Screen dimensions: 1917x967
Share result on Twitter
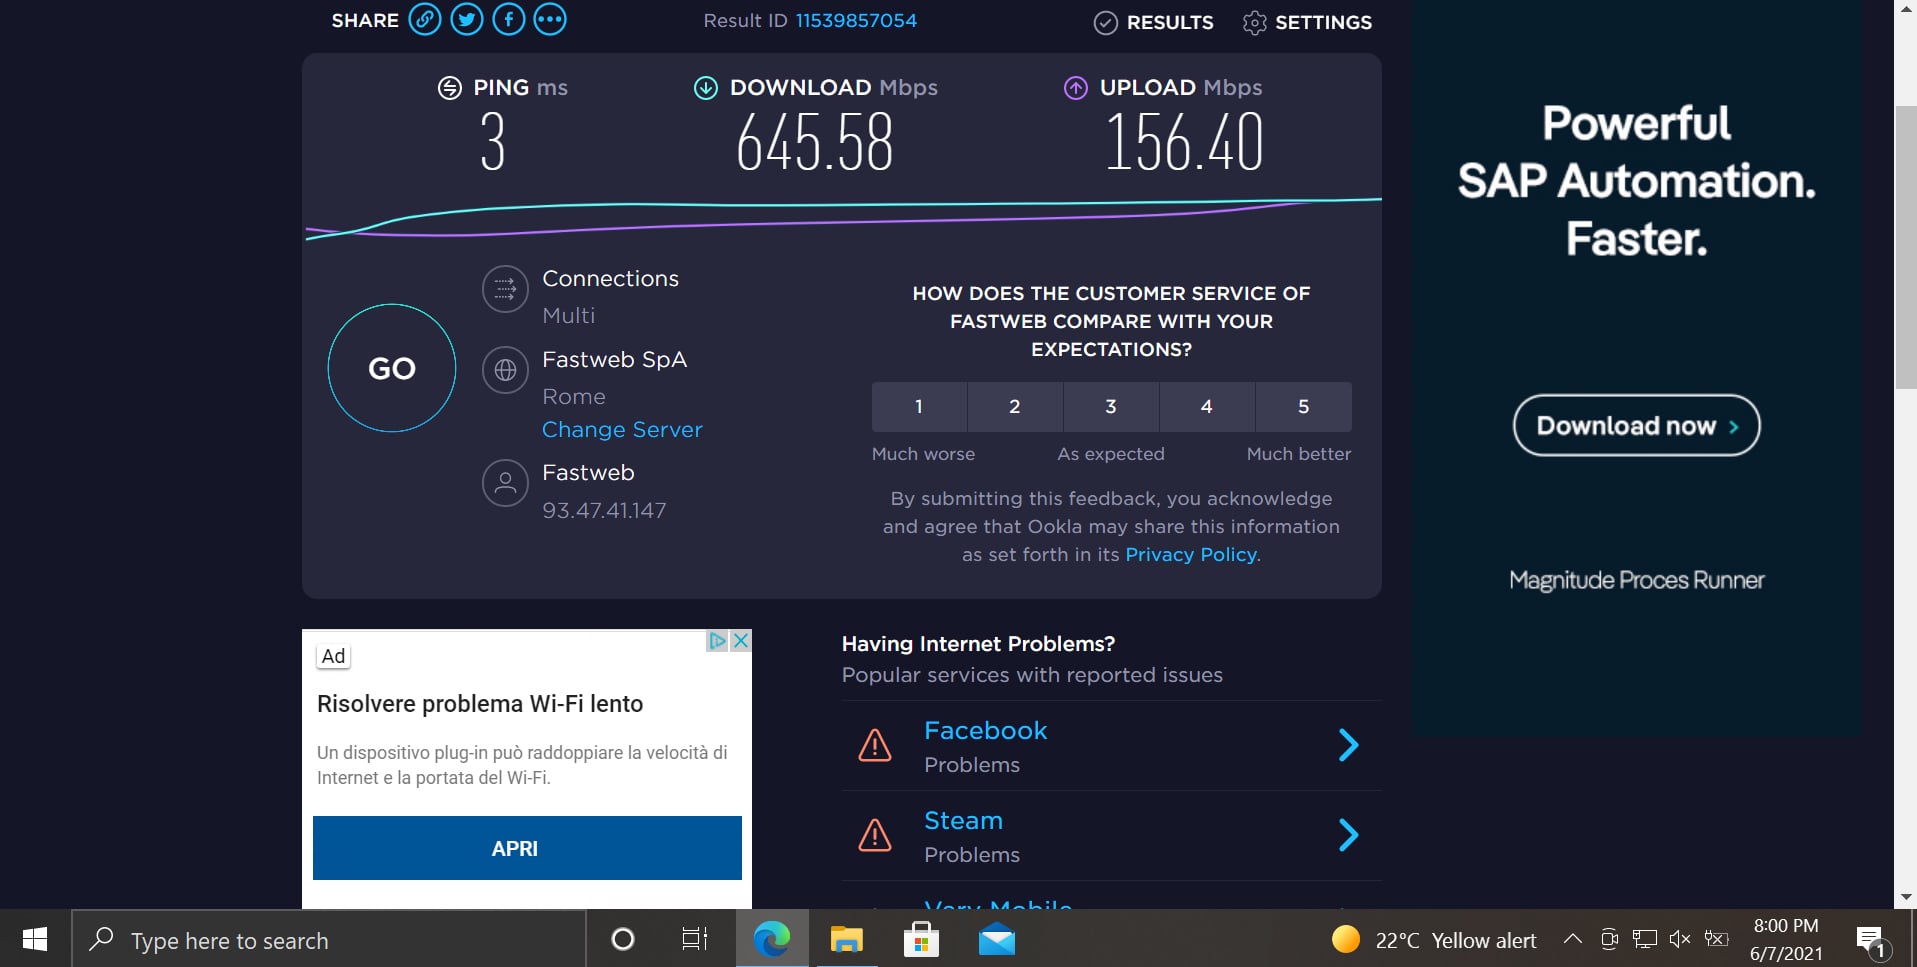(x=466, y=20)
